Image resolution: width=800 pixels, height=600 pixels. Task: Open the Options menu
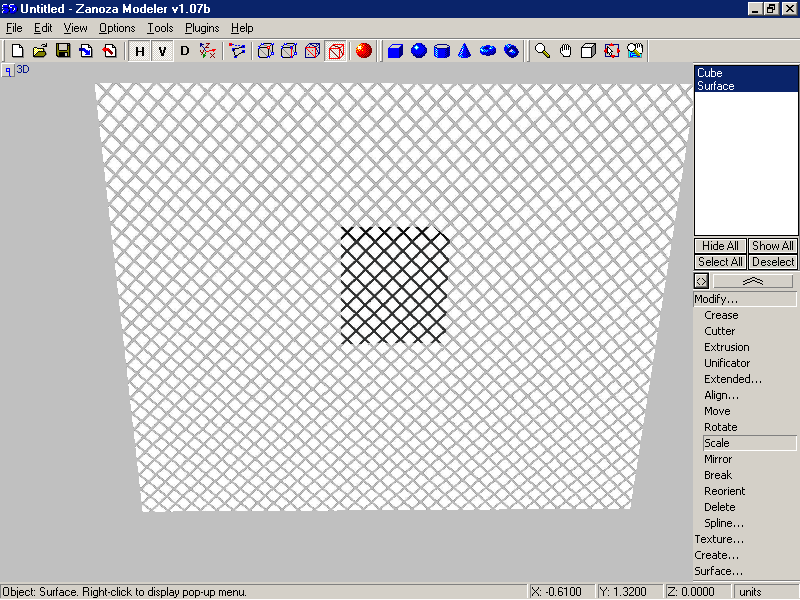pyautogui.click(x=117, y=28)
